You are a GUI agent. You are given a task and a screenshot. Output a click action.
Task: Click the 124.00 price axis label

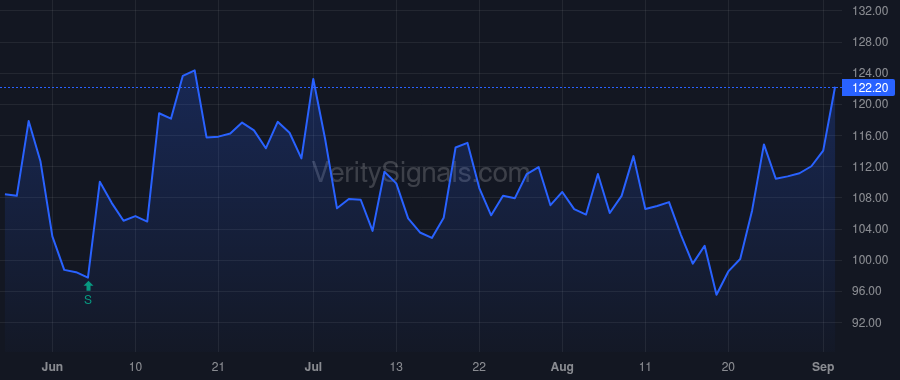(x=870, y=73)
